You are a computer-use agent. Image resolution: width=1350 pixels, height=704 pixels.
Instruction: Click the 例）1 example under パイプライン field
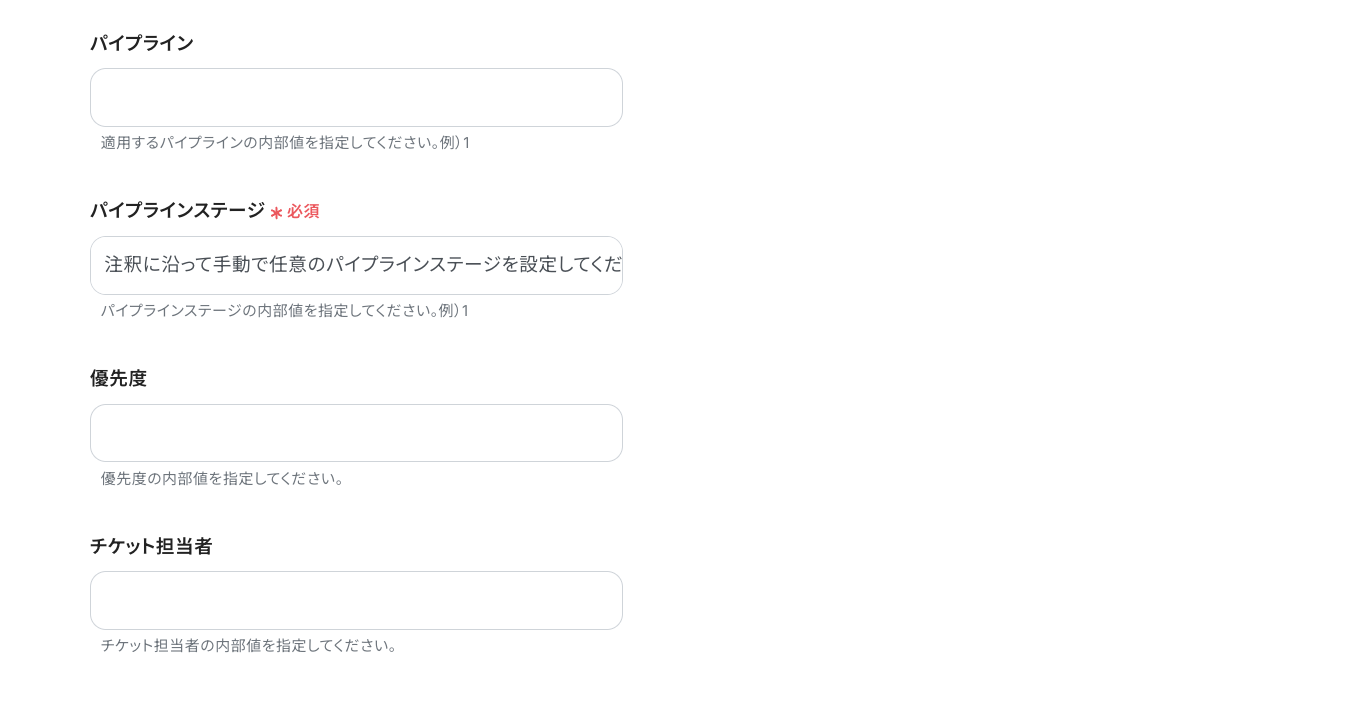coord(455,143)
